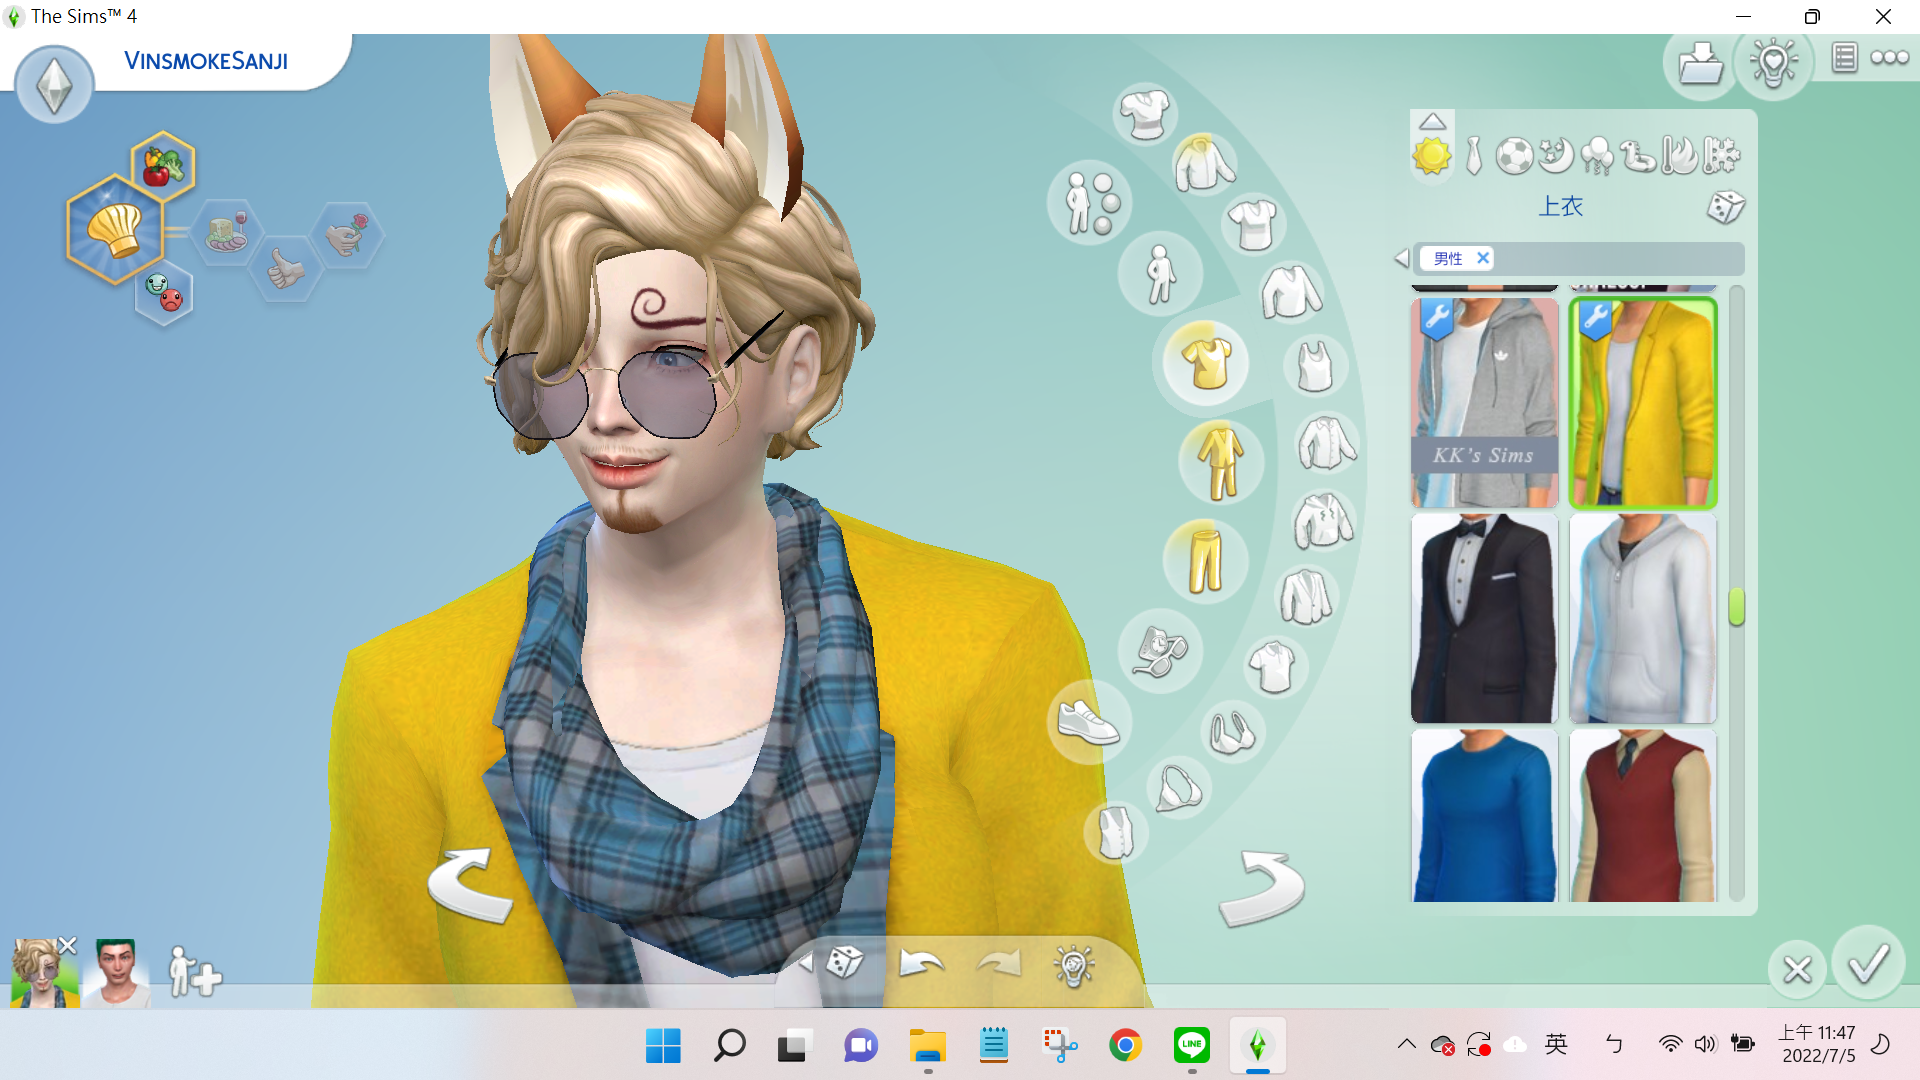Select the blond Sim household portrait
Screen dimensions: 1920x1080
pyautogui.click(x=43, y=973)
